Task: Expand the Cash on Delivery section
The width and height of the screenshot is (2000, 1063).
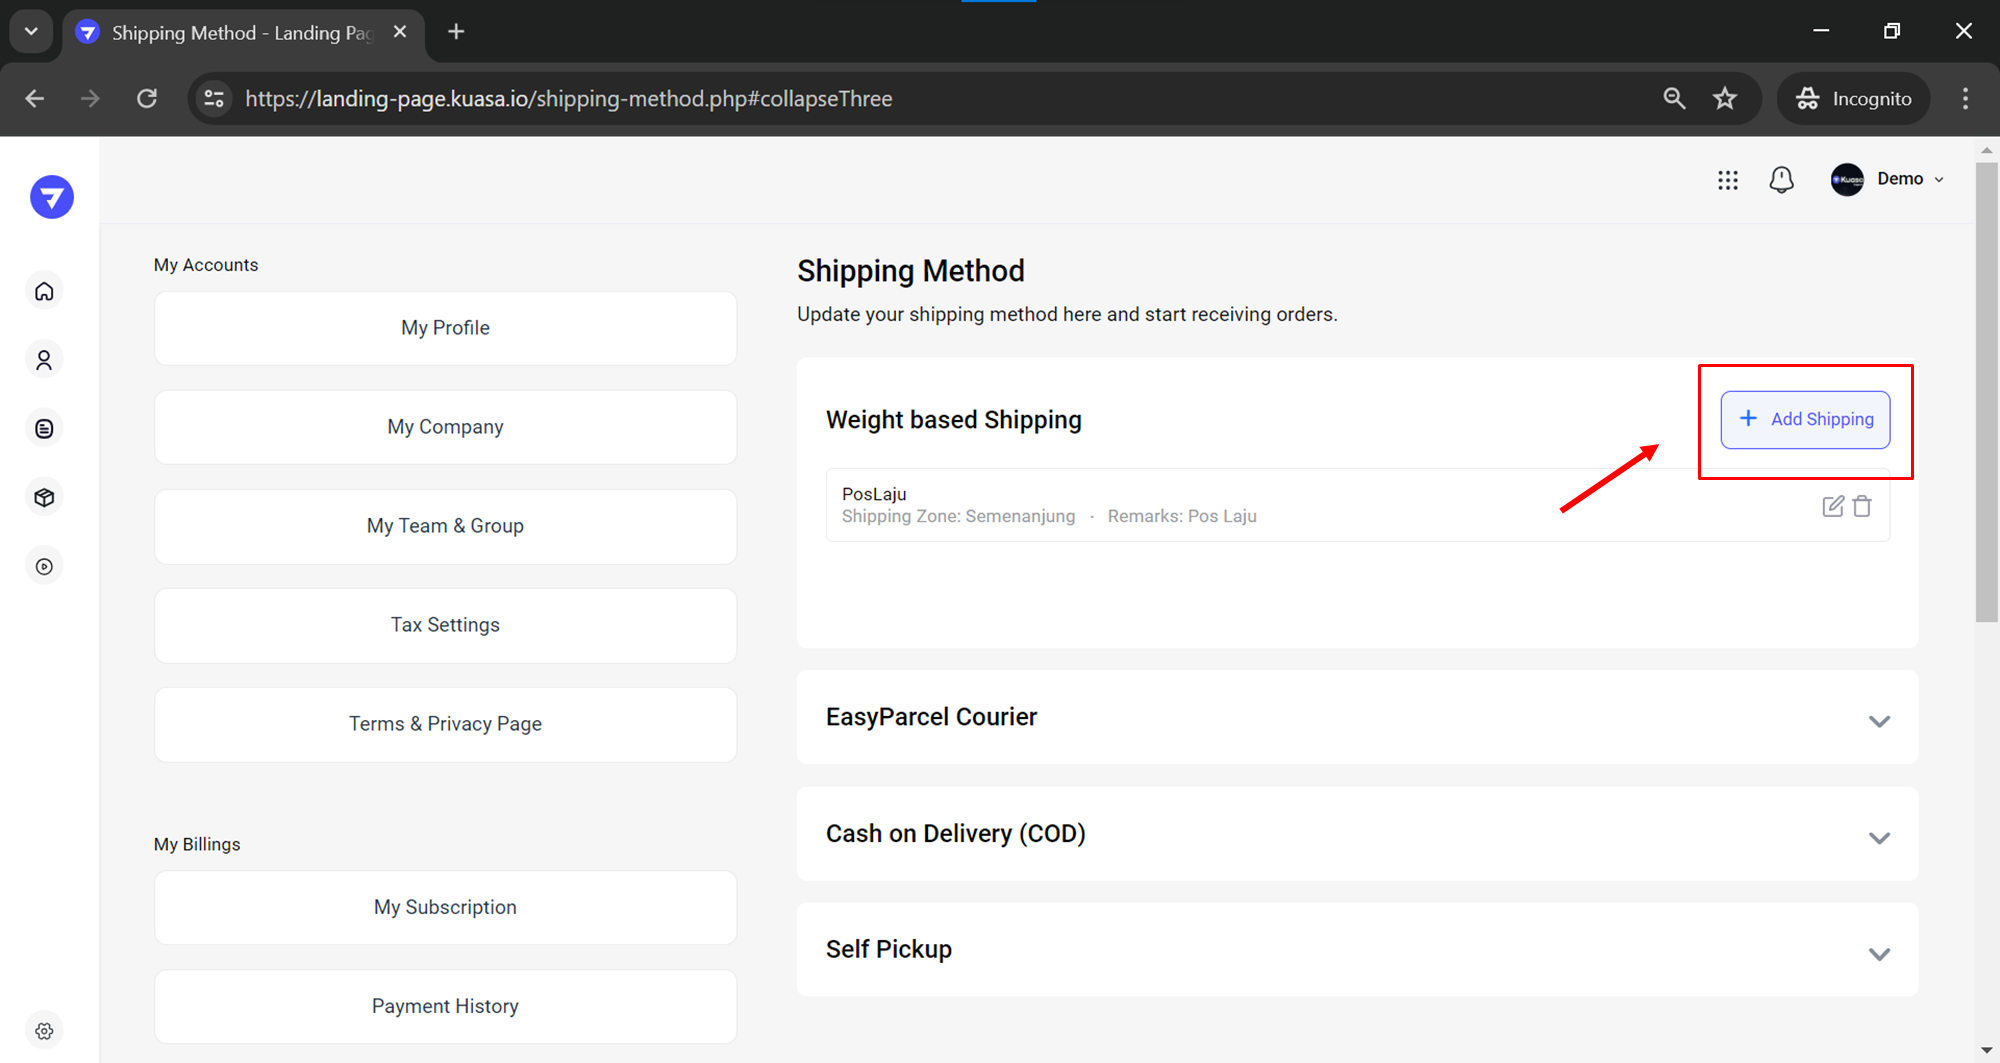Action: 1879,838
